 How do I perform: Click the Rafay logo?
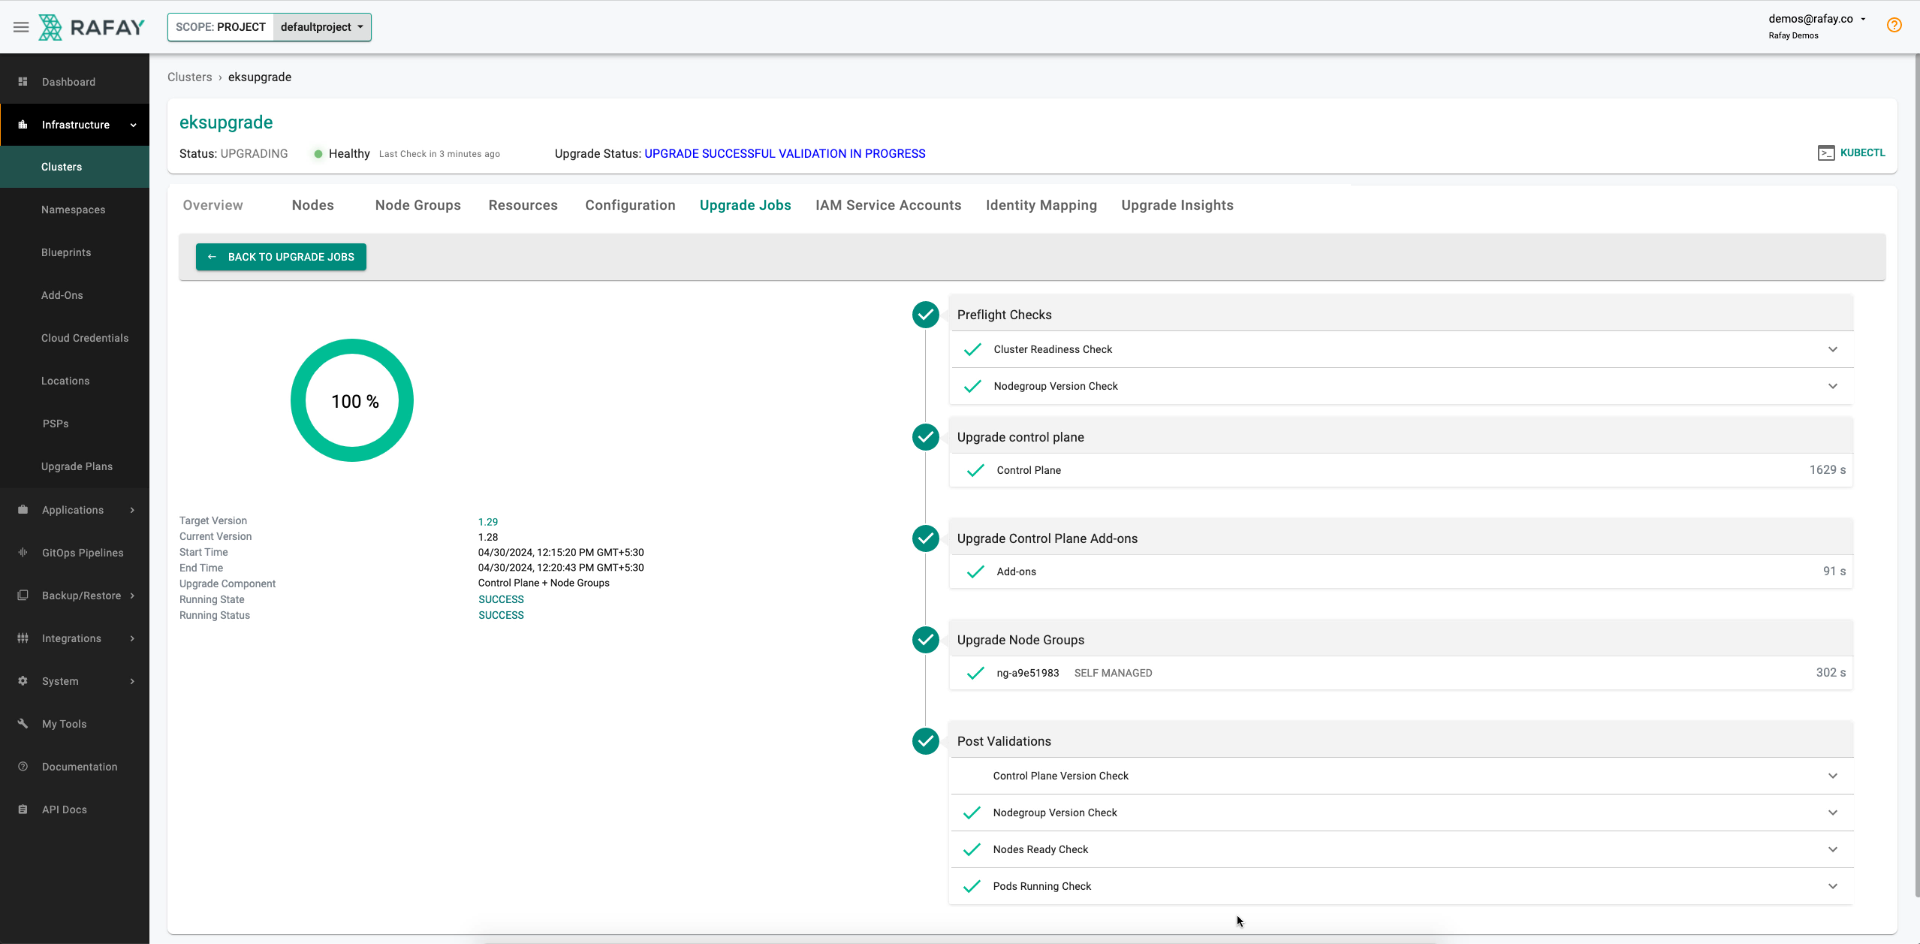tap(92, 27)
